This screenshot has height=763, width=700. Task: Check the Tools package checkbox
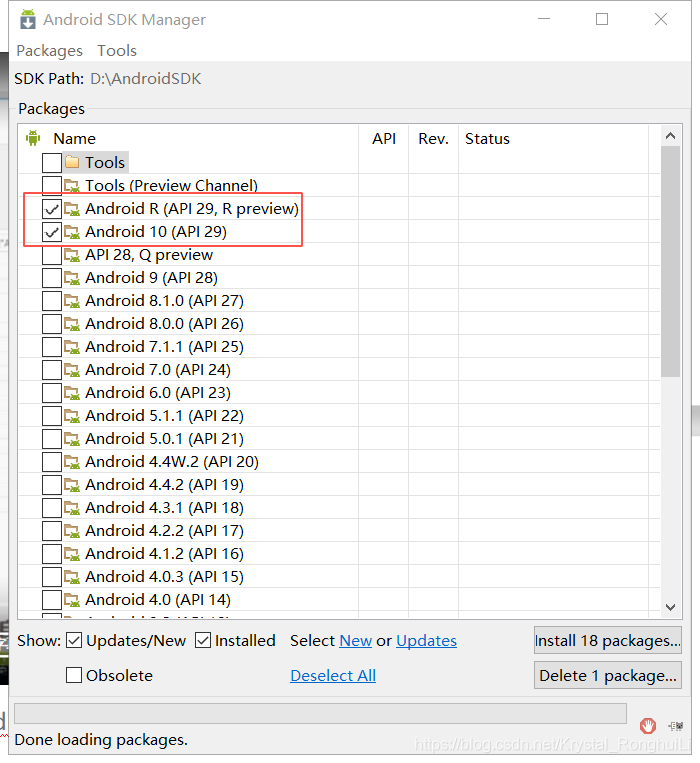click(x=52, y=163)
